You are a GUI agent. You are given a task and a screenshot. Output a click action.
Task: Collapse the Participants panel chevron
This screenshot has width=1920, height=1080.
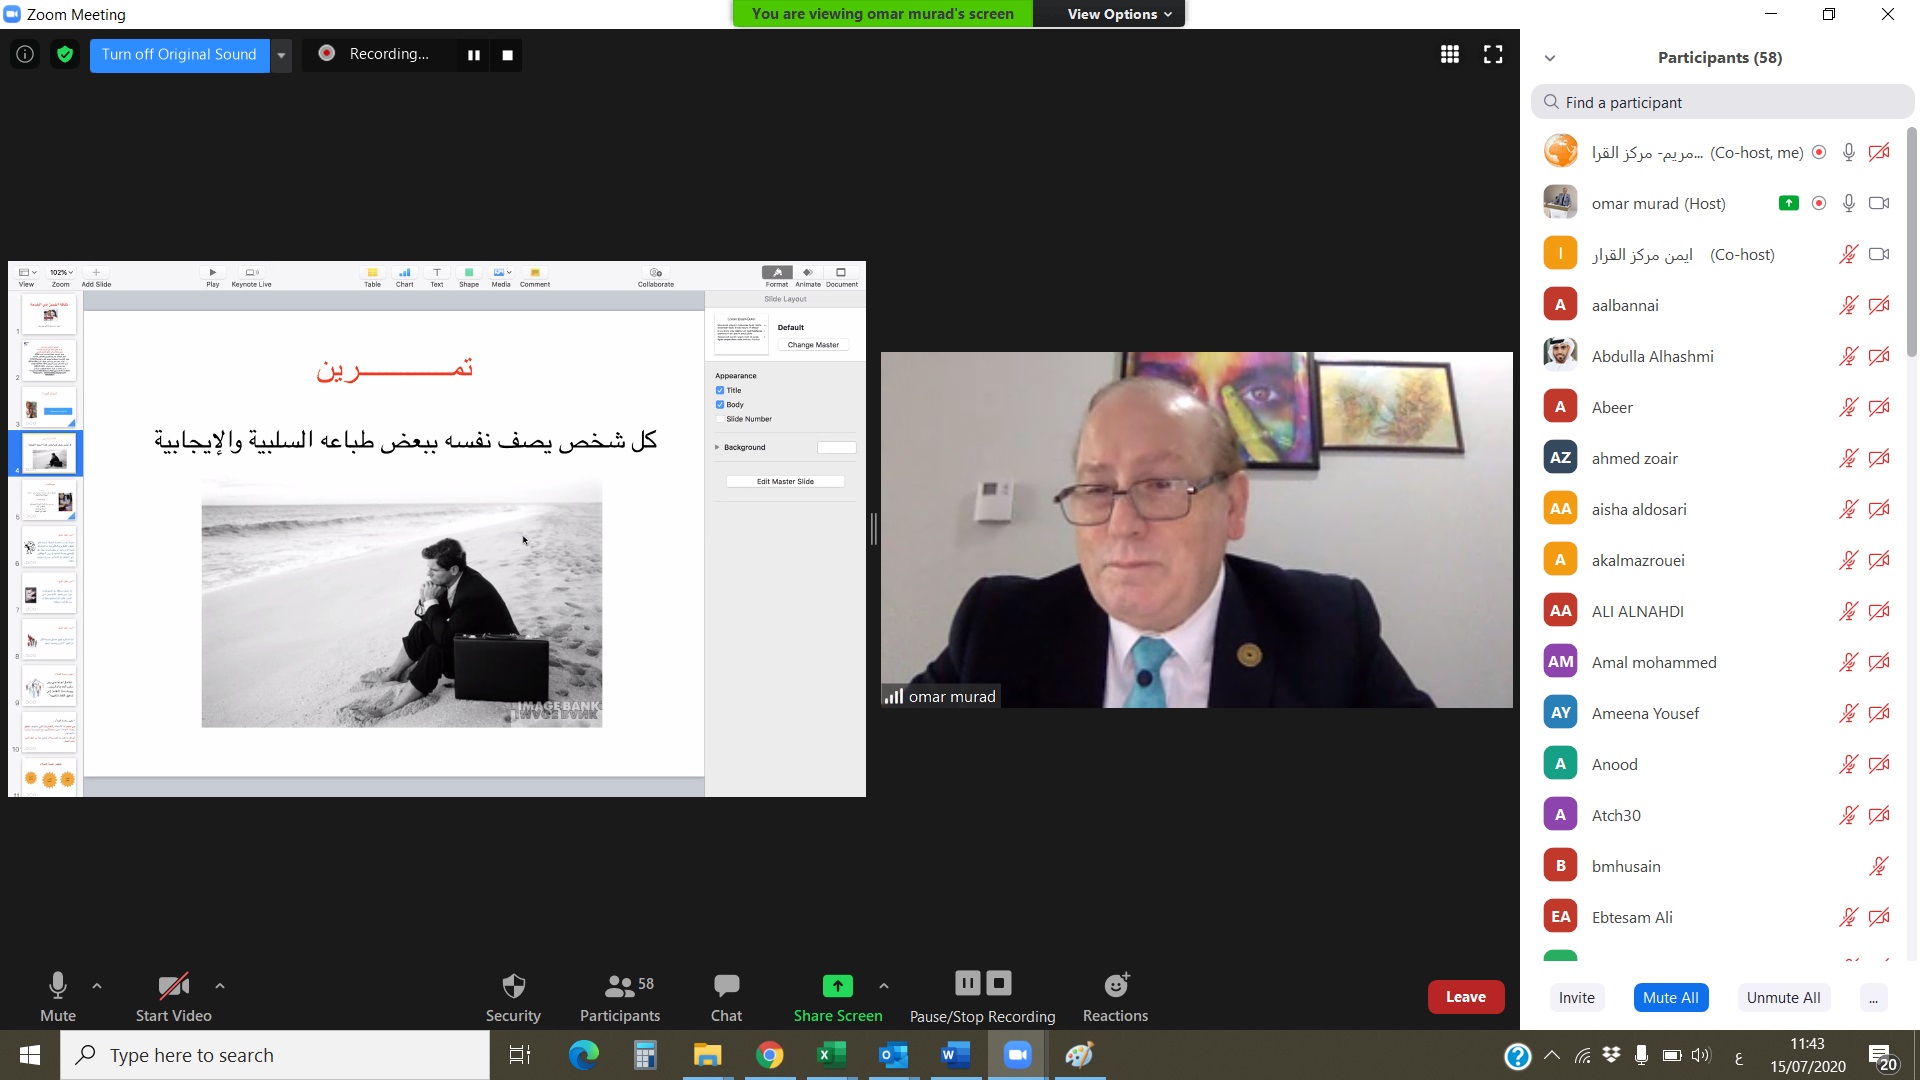click(1550, 58)
